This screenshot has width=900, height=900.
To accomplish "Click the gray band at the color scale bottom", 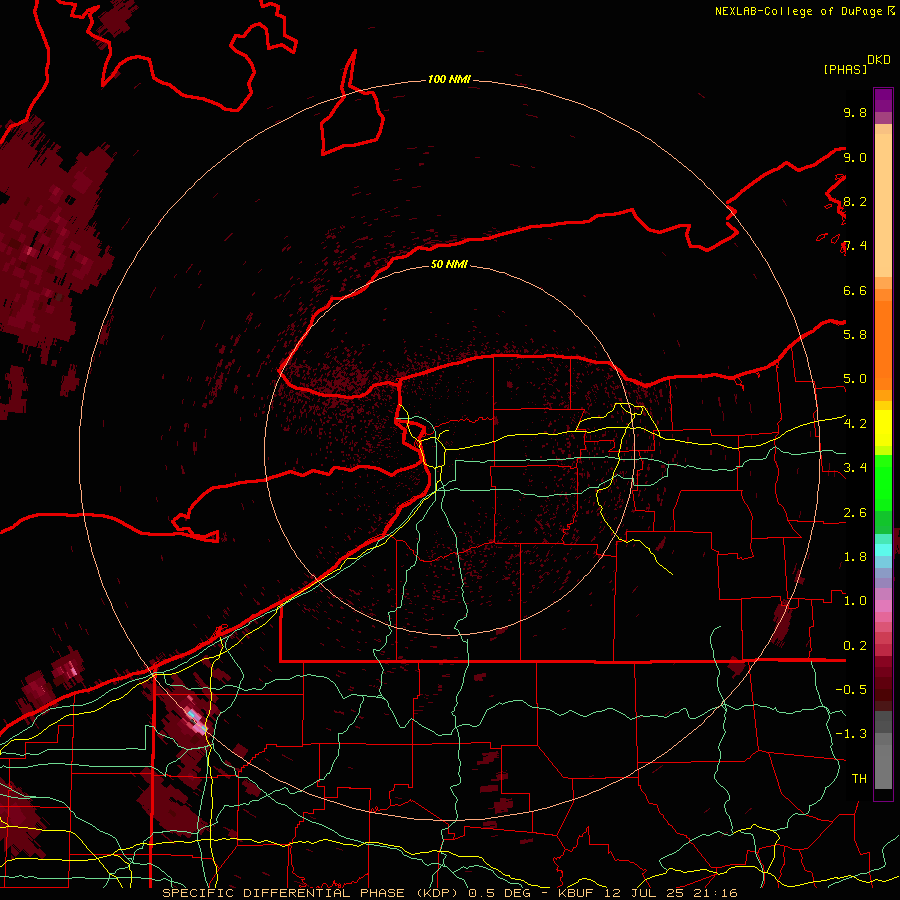I will (x=883, y=752).
